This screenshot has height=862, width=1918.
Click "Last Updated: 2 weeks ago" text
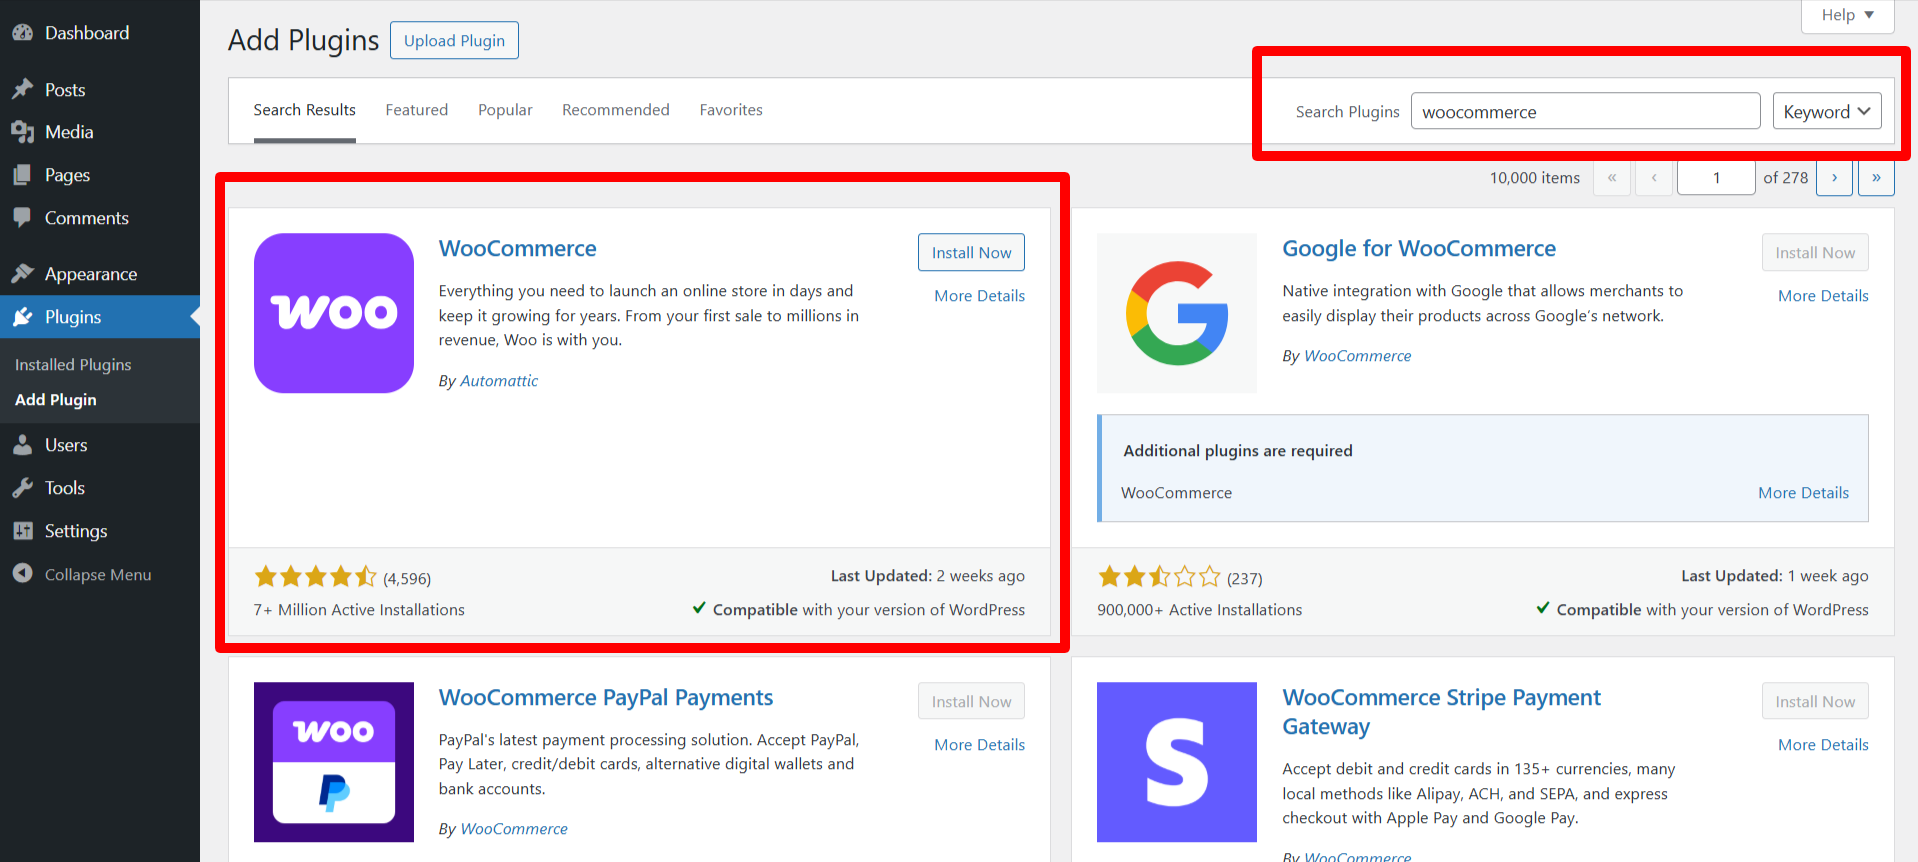(x=928, y=576)
